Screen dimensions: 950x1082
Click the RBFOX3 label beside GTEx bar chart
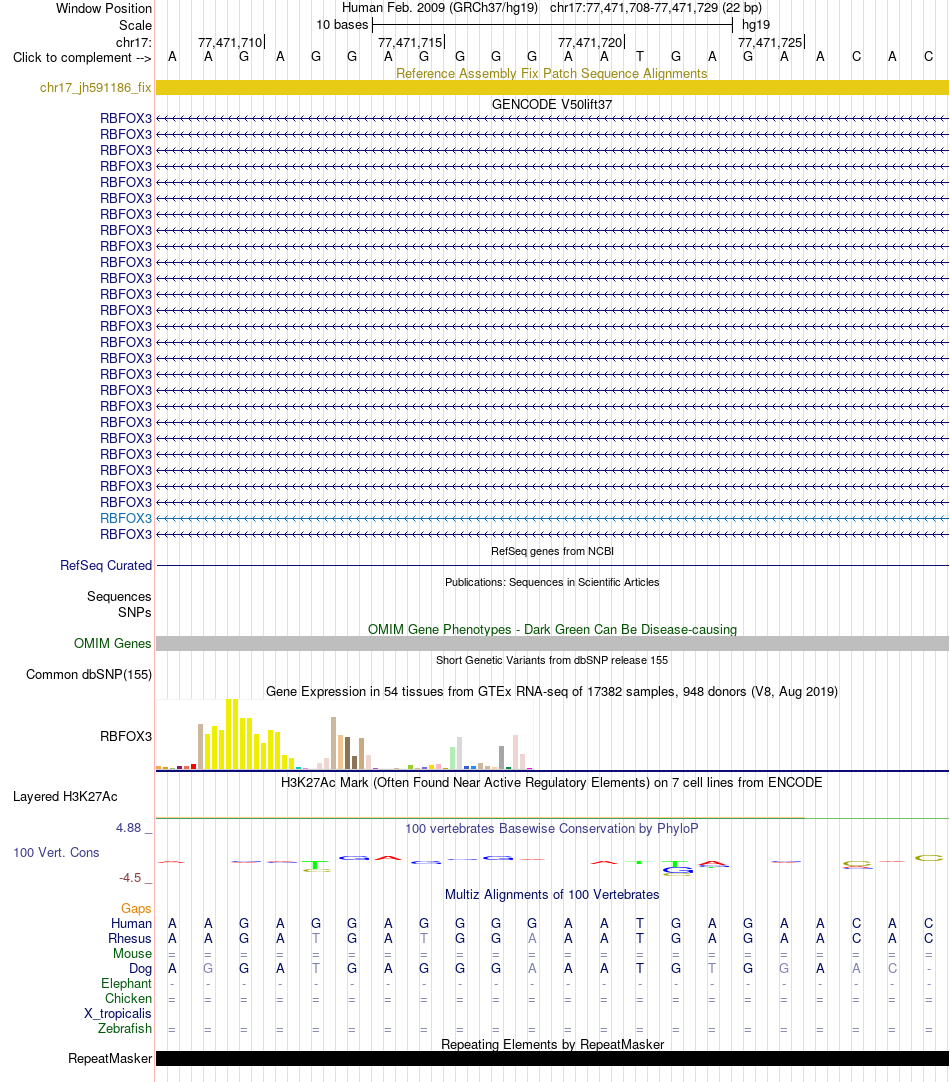point(126,736)
